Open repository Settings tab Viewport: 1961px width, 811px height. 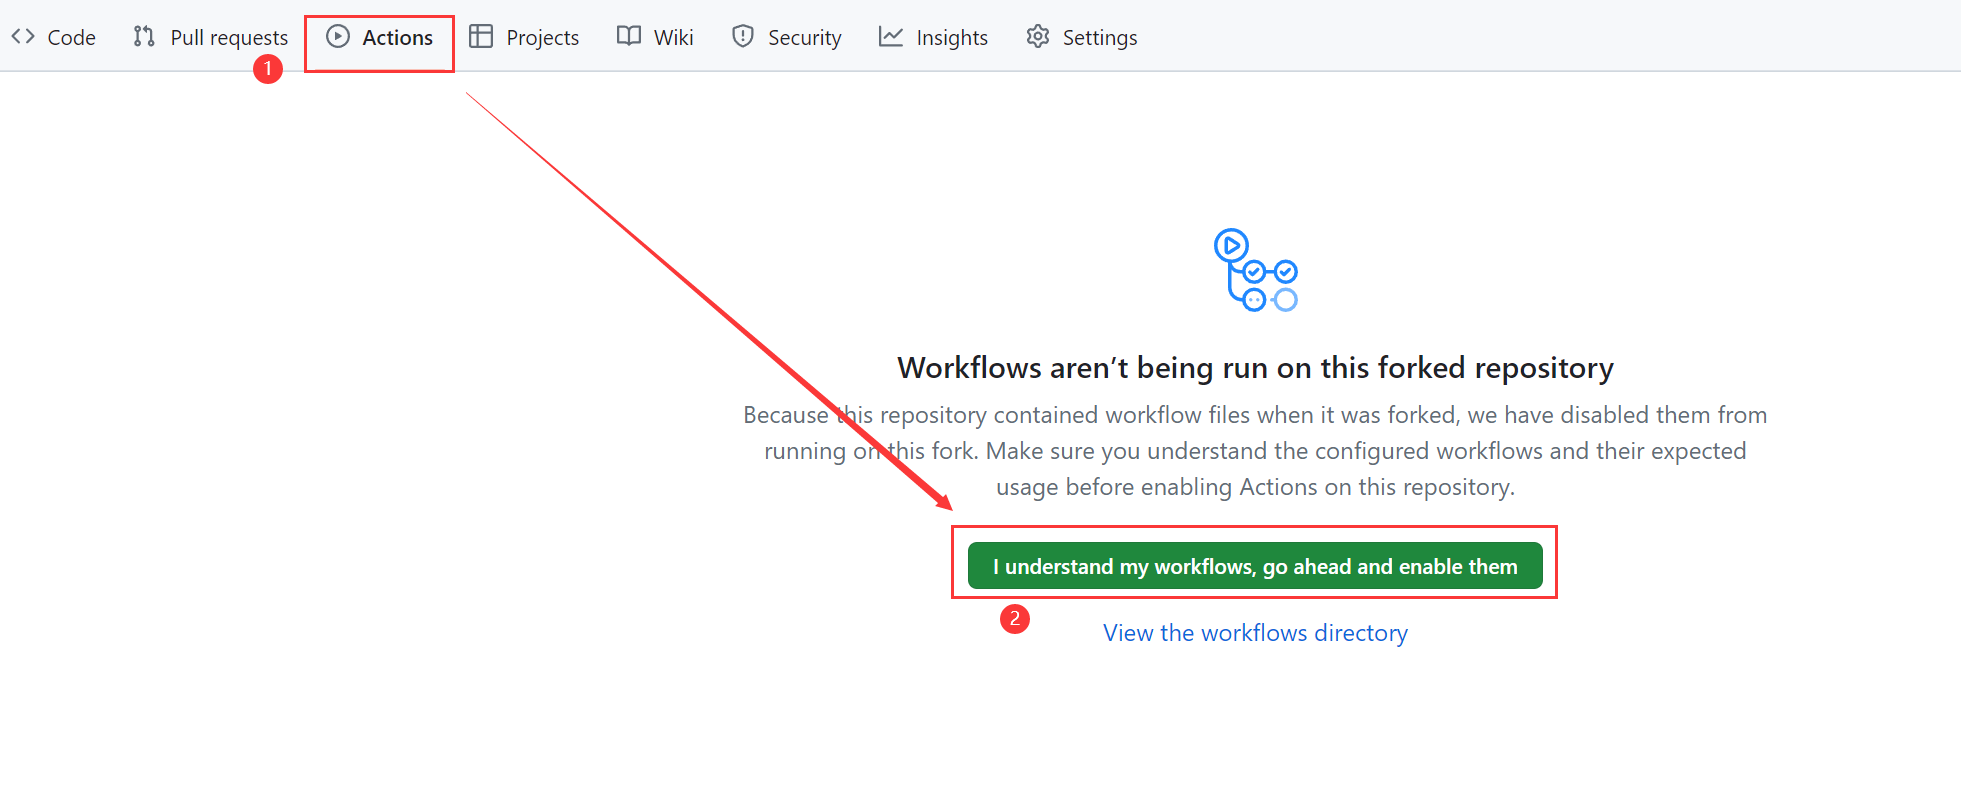1082,37
